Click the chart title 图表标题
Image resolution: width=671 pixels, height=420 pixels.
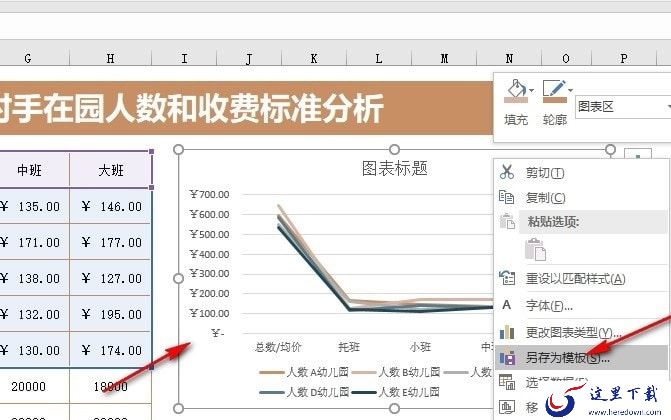pyautogui.click(x=395, y=169)
